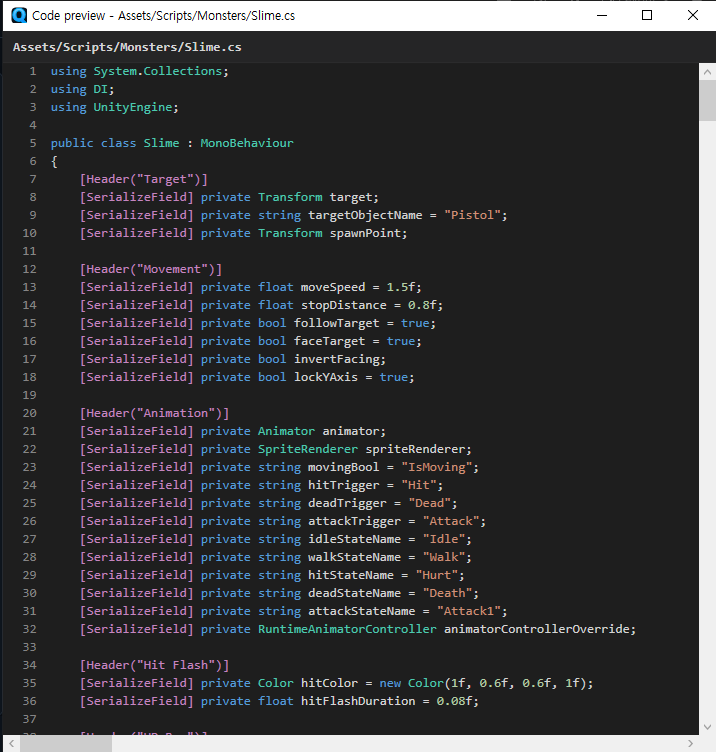This screenshot has height=752, width=716.
Task: Click the value '0.08f' on line 36
Action: [454, 701]
